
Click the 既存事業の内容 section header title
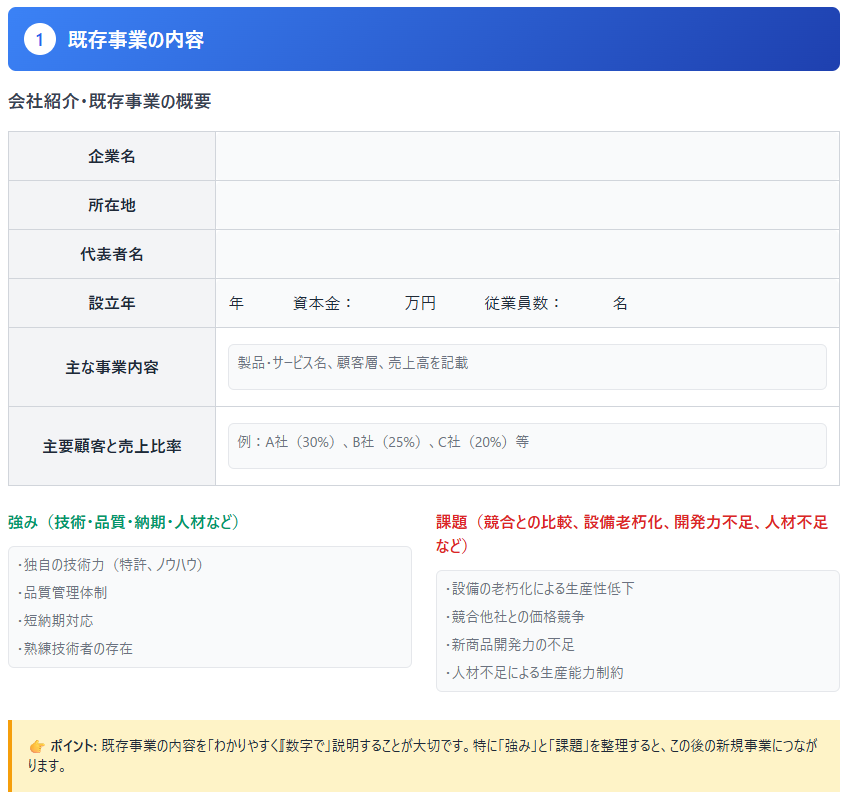click(x=136, y=40)
